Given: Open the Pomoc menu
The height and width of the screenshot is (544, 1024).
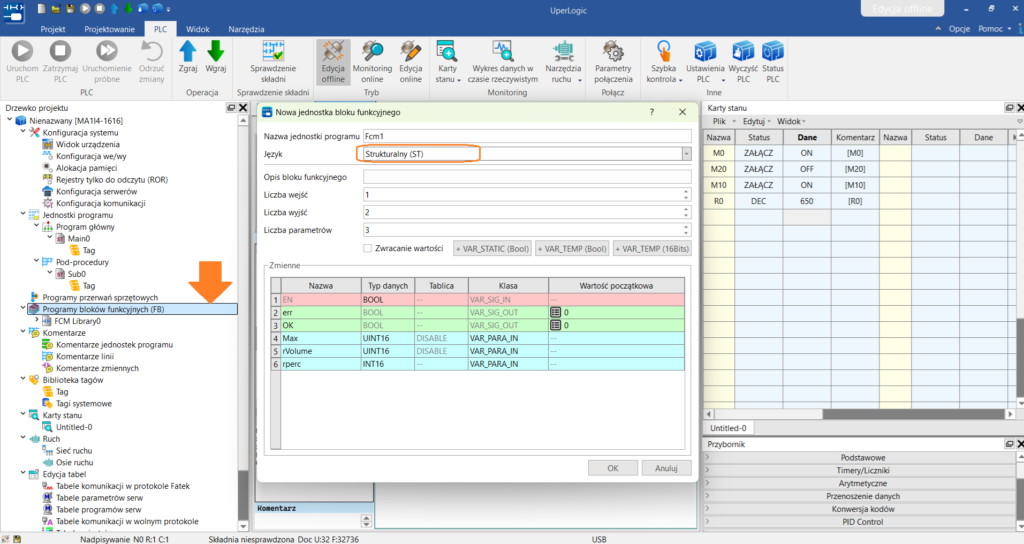Looking at the screenshot, I should point(995,29).
